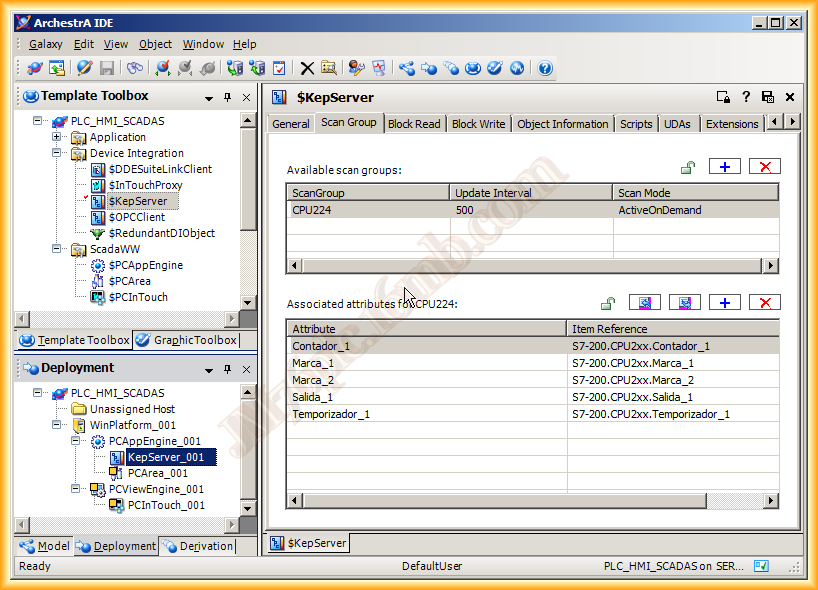Pin the Template Toolbox panel
Image resolution: width=818 pixels, height=590 pixels.
tap(228, 97)
